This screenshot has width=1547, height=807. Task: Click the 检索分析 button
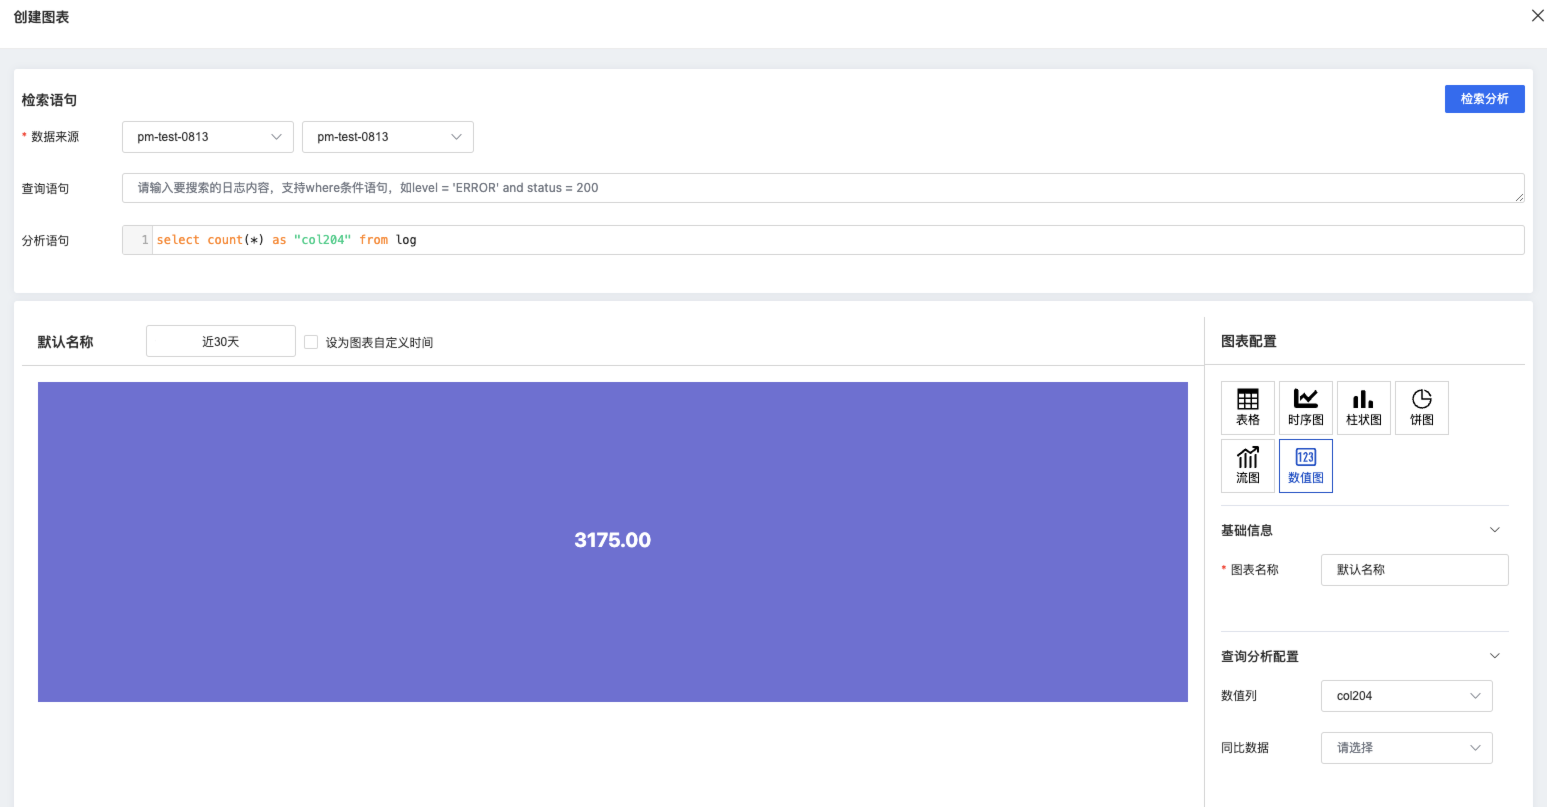coord(1485,99)
